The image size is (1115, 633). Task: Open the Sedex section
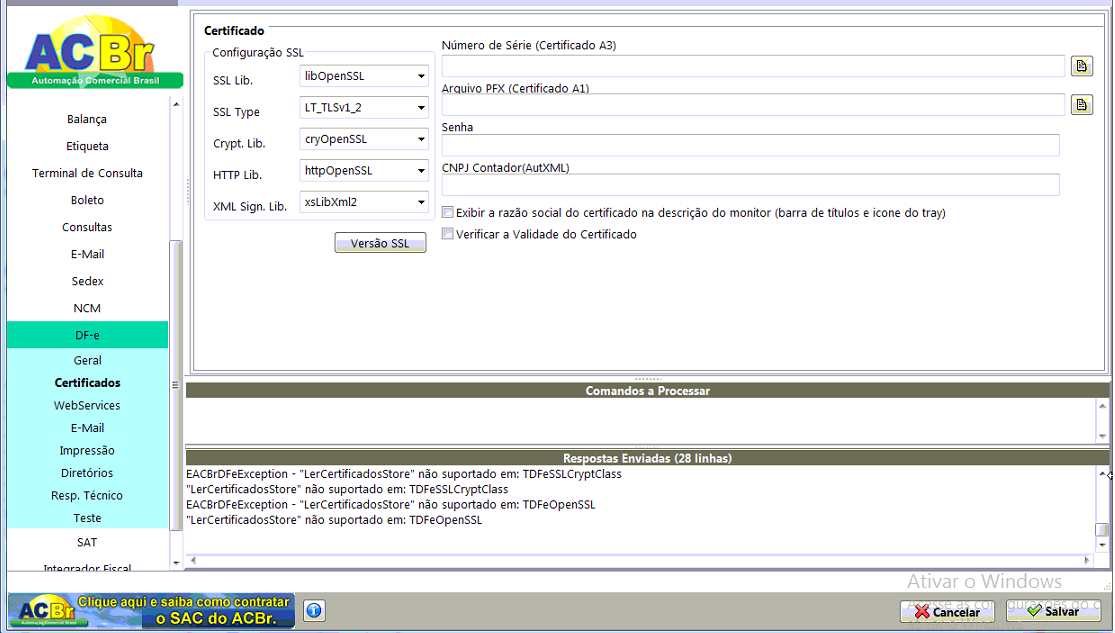point(87,281)
